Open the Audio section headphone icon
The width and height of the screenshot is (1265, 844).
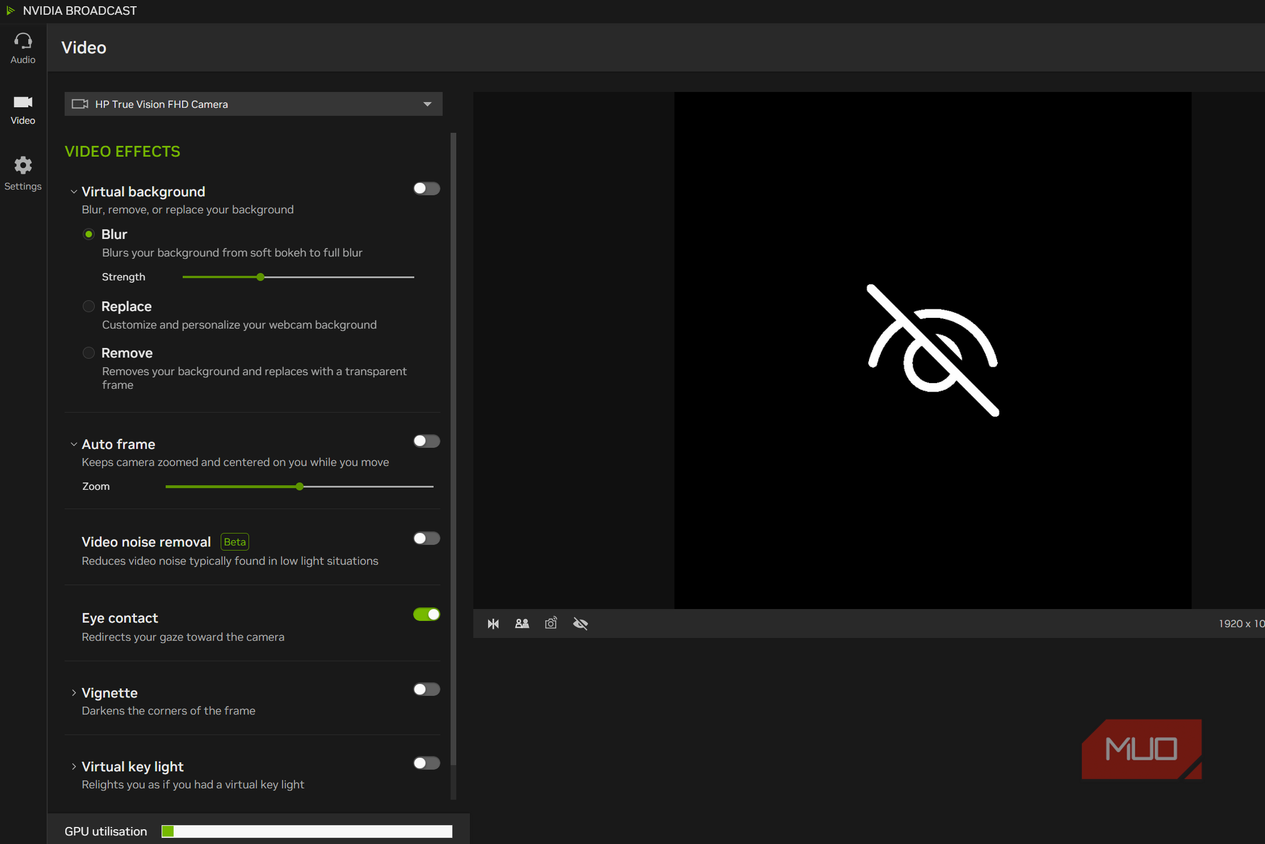23,41
